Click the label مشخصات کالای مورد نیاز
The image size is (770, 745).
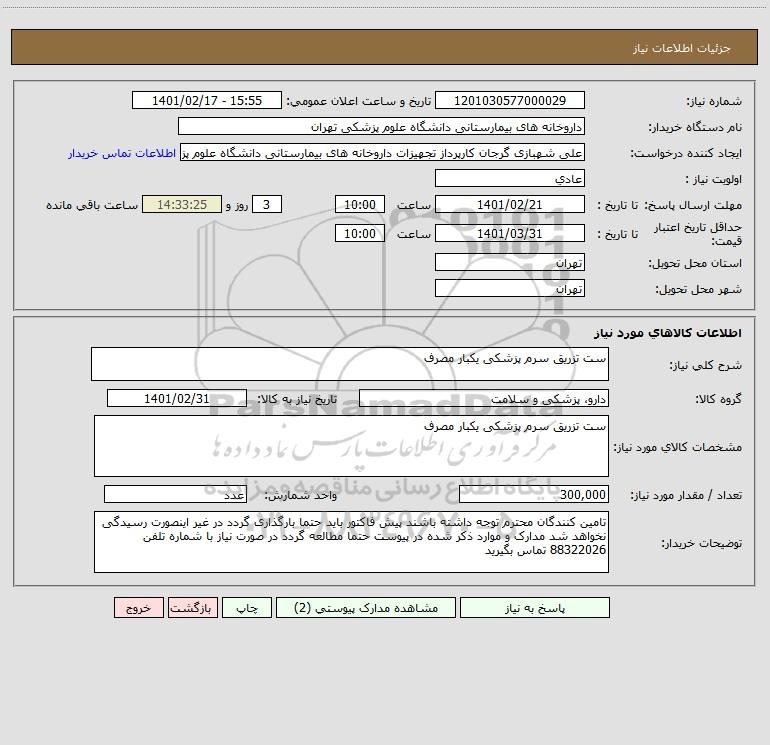click(678, 447)
